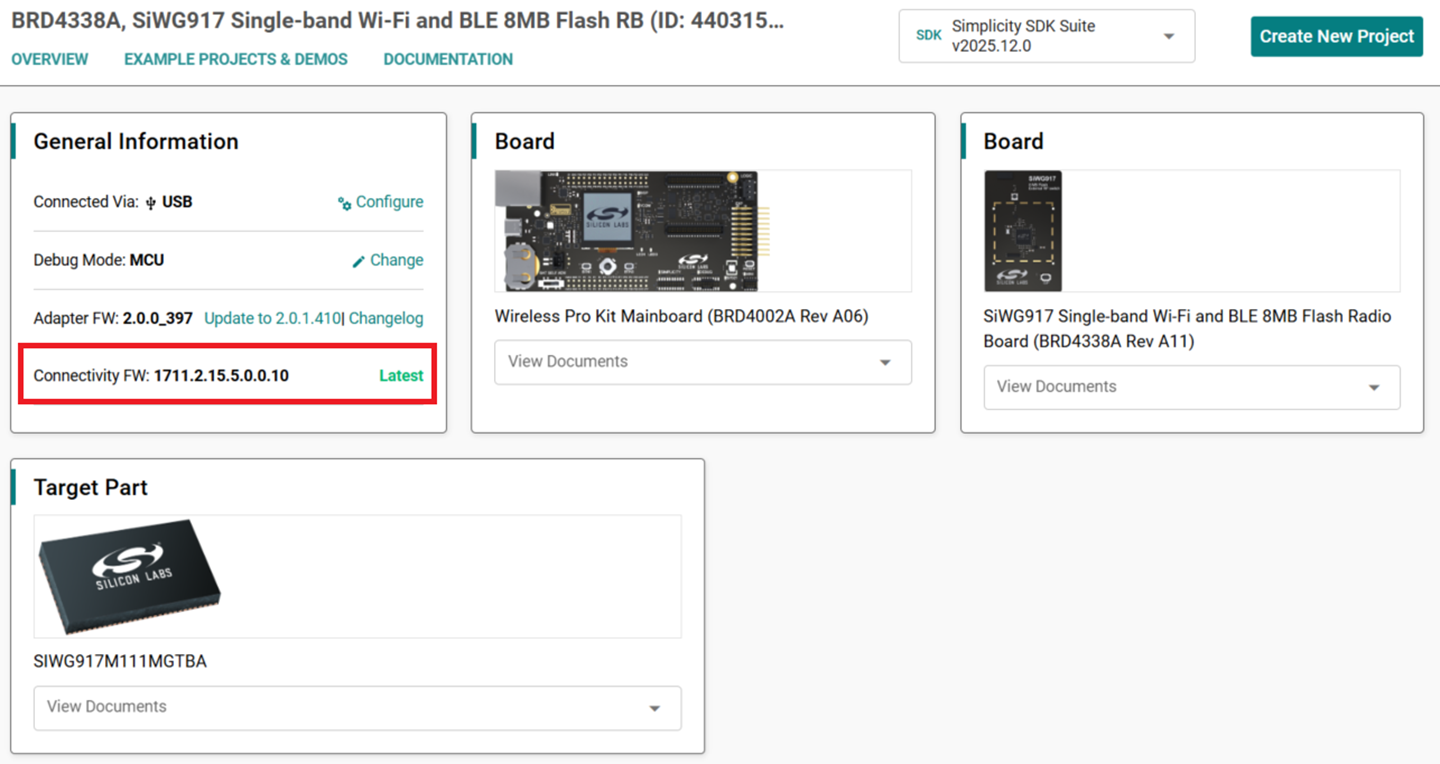Click the gear icon beside Configure

[x=345, y=203]
